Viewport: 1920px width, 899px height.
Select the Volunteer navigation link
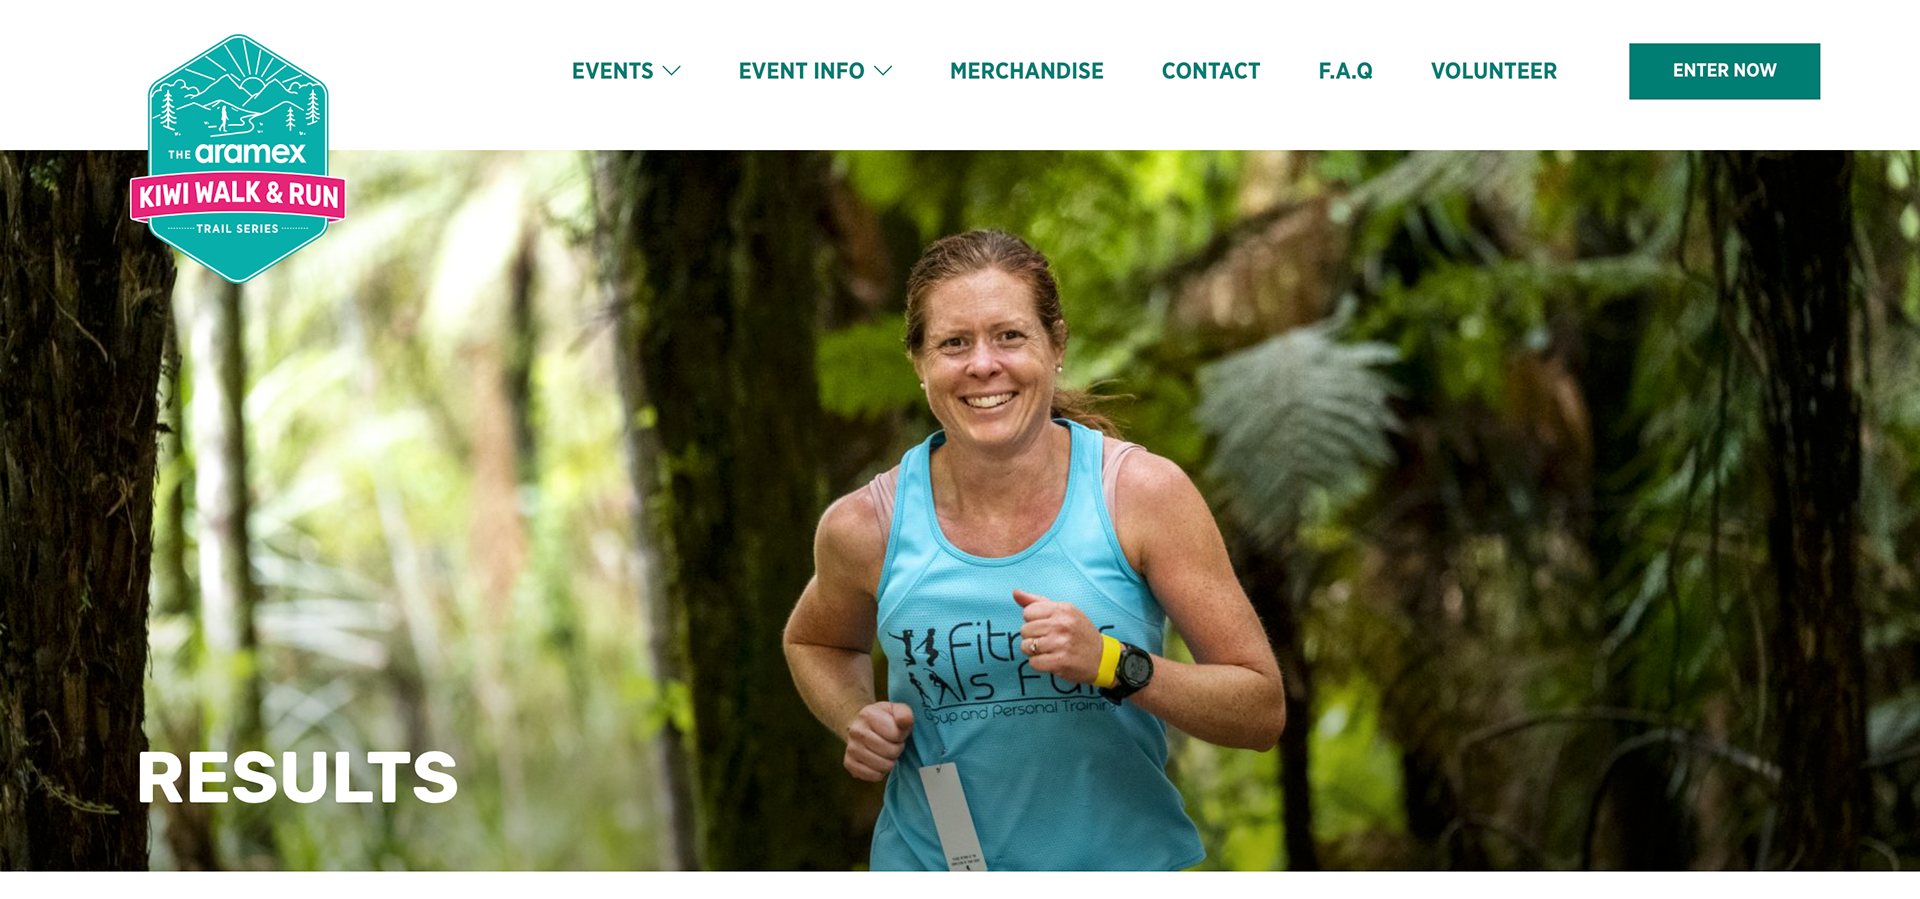1494,71
